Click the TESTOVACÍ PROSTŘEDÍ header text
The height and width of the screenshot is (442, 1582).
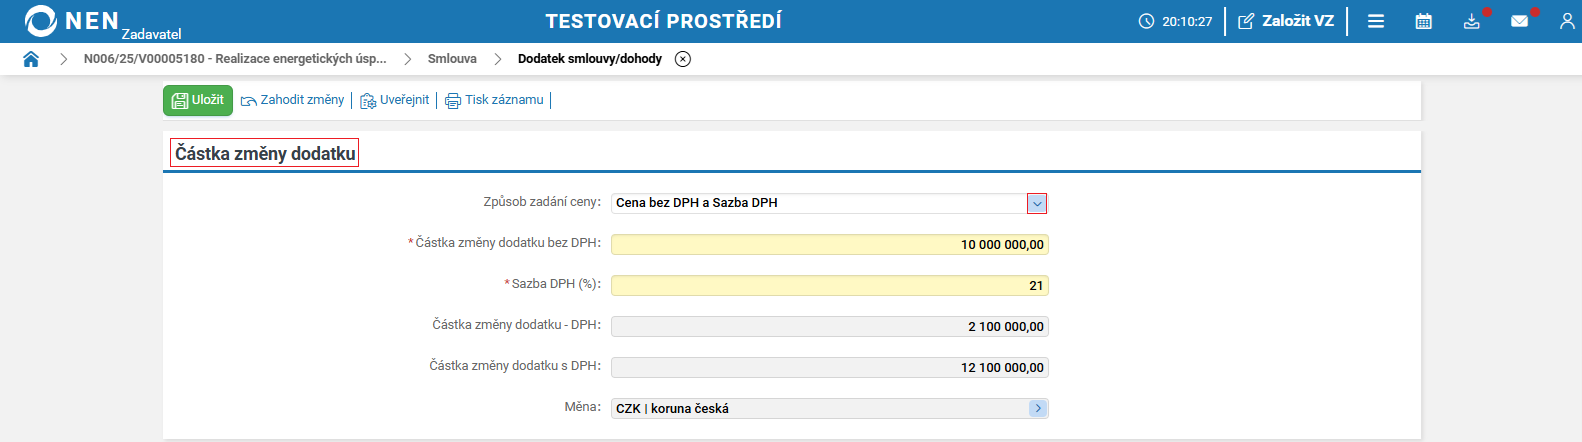tap(663, 21)
